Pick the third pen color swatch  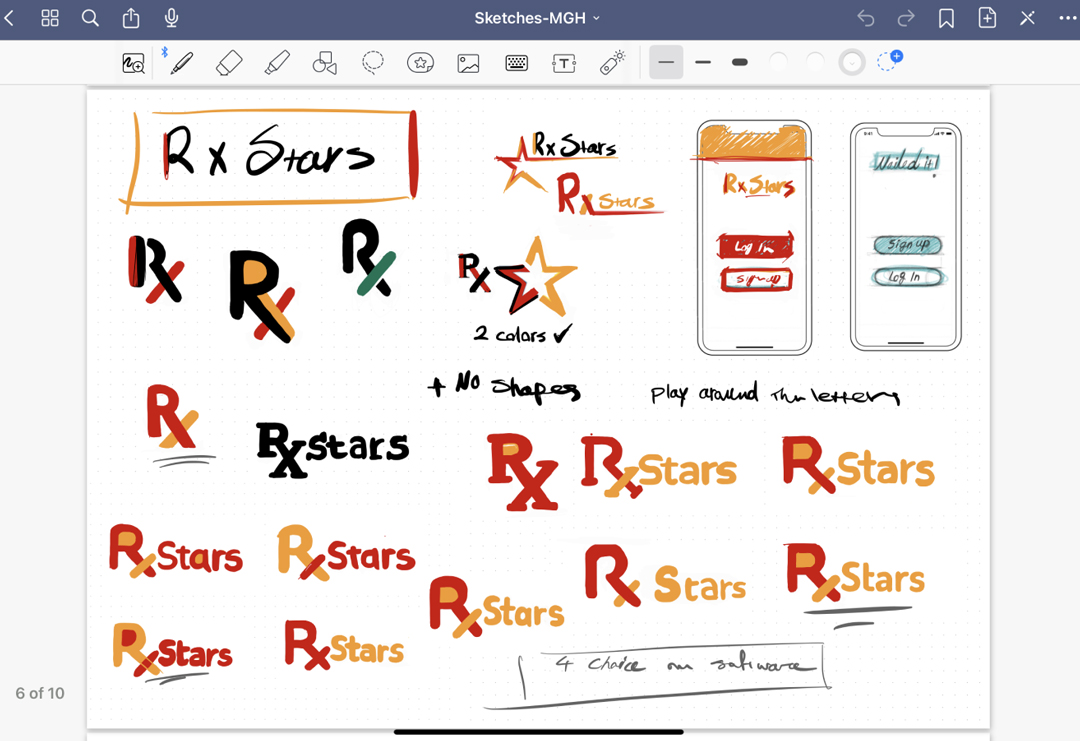[852, 63]
